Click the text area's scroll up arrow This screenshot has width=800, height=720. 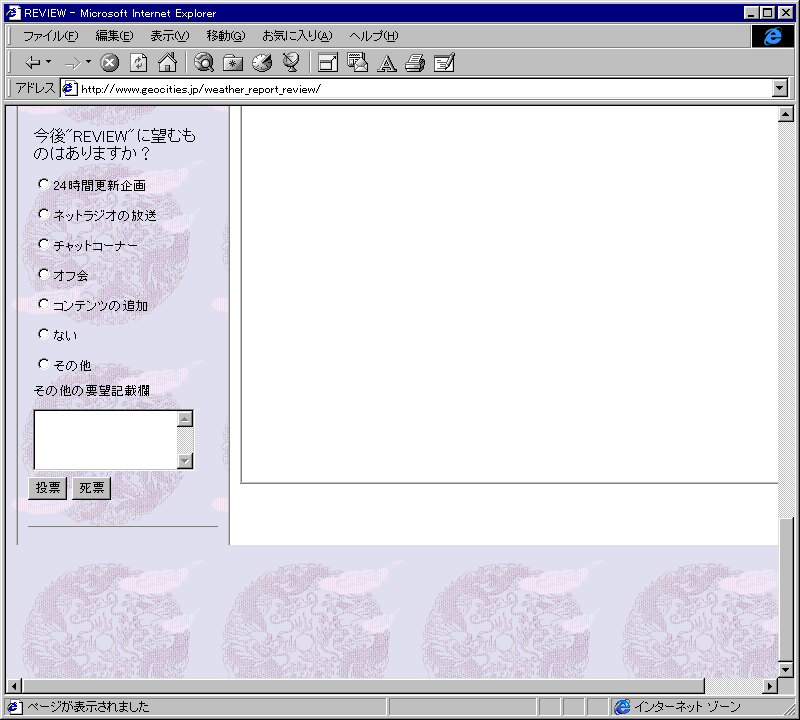click(x=185, y=419)
